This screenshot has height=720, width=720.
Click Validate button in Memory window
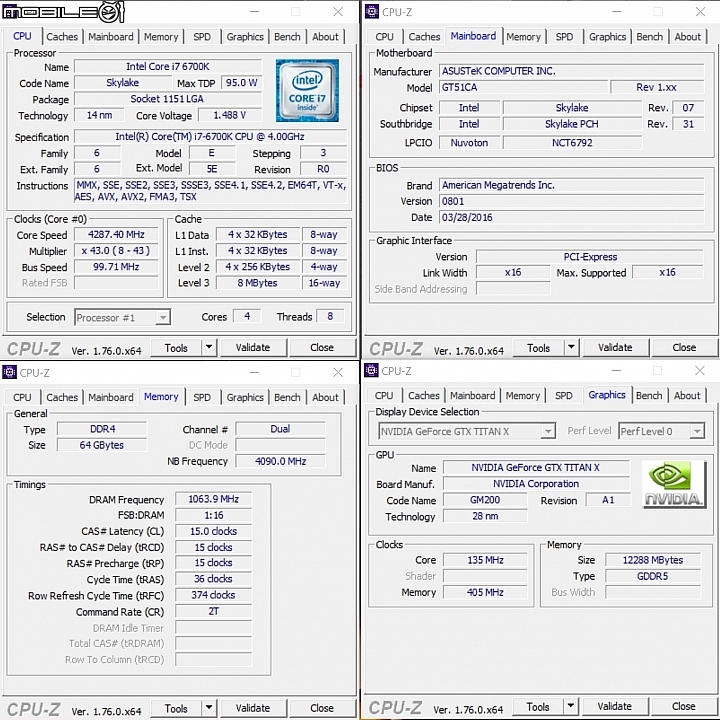[253, 708]
